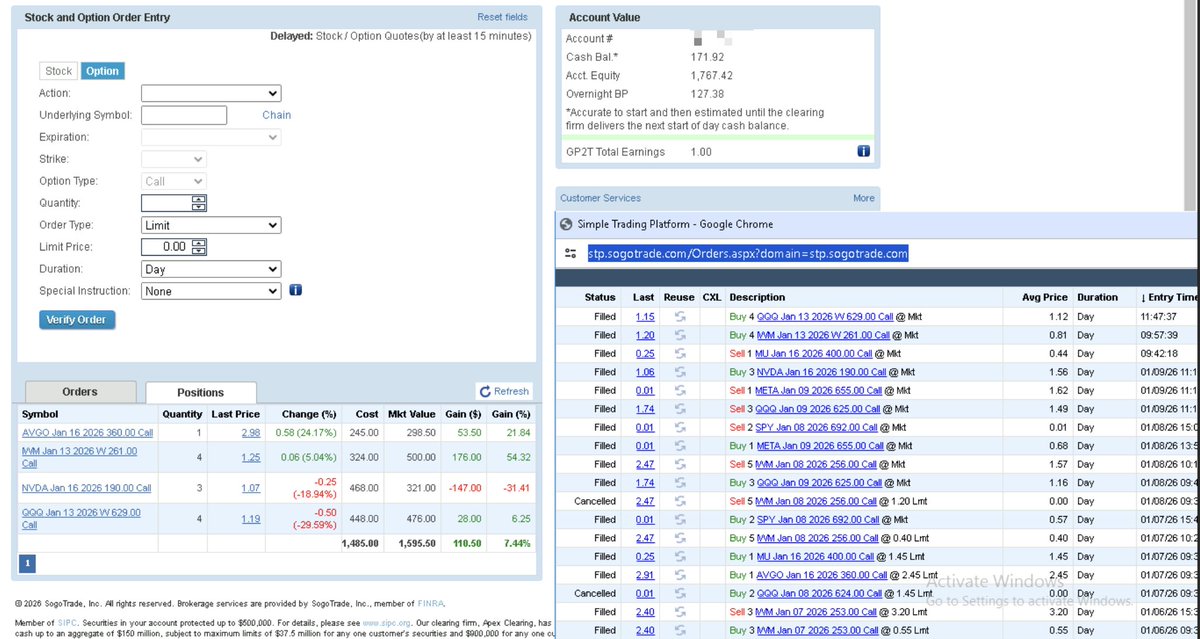
Task: Open the IWM Jan 13 2026 W 261.00 Call position
Action: [80, 457]
